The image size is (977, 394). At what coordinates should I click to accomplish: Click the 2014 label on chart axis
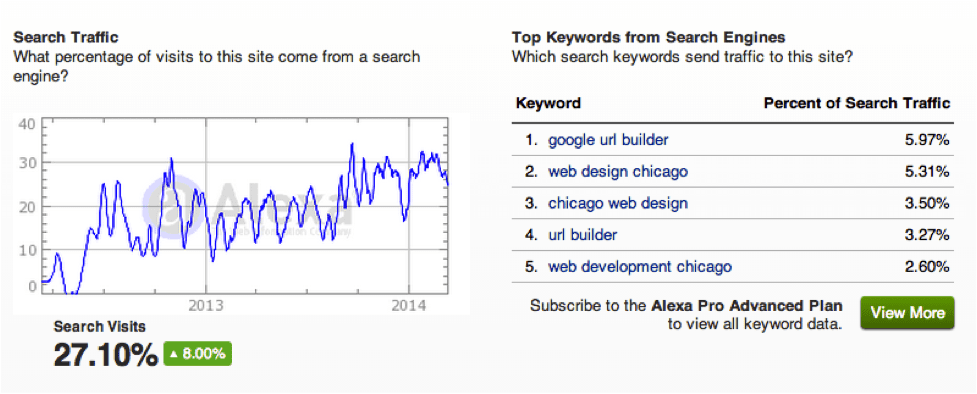[409, 306]
